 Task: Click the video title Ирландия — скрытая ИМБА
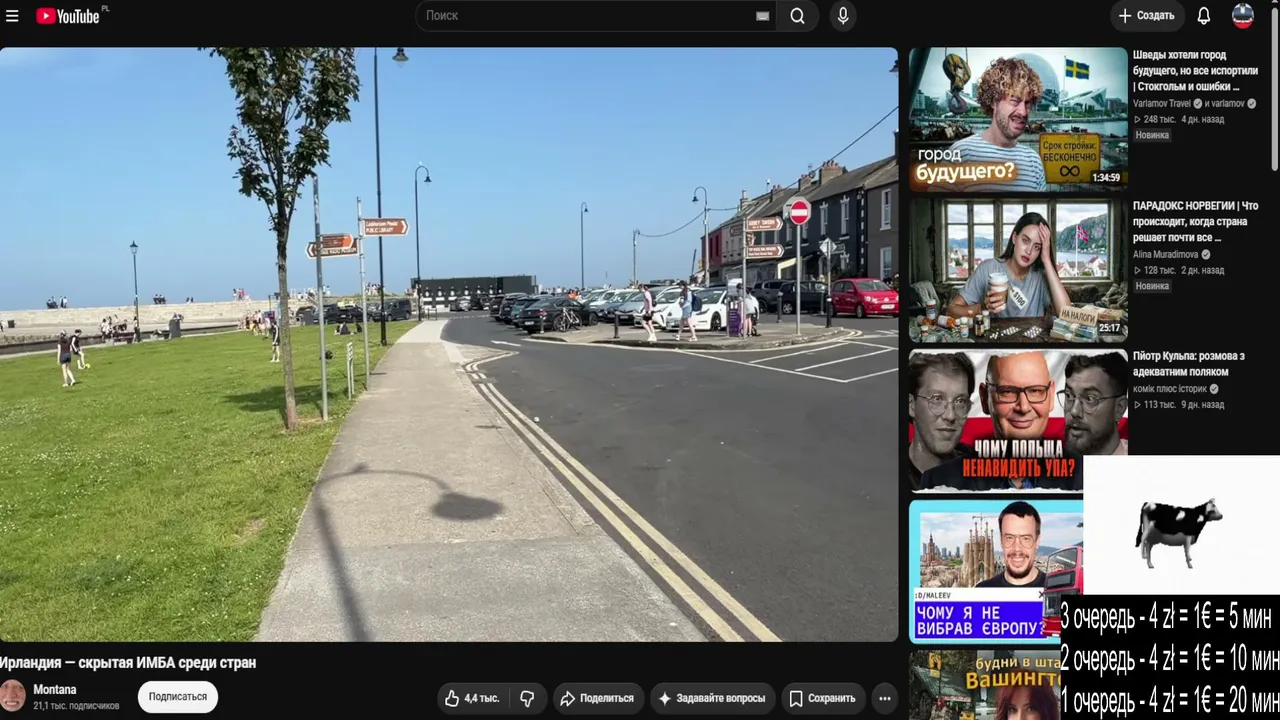pyautogui.click(x=128, y=662)
